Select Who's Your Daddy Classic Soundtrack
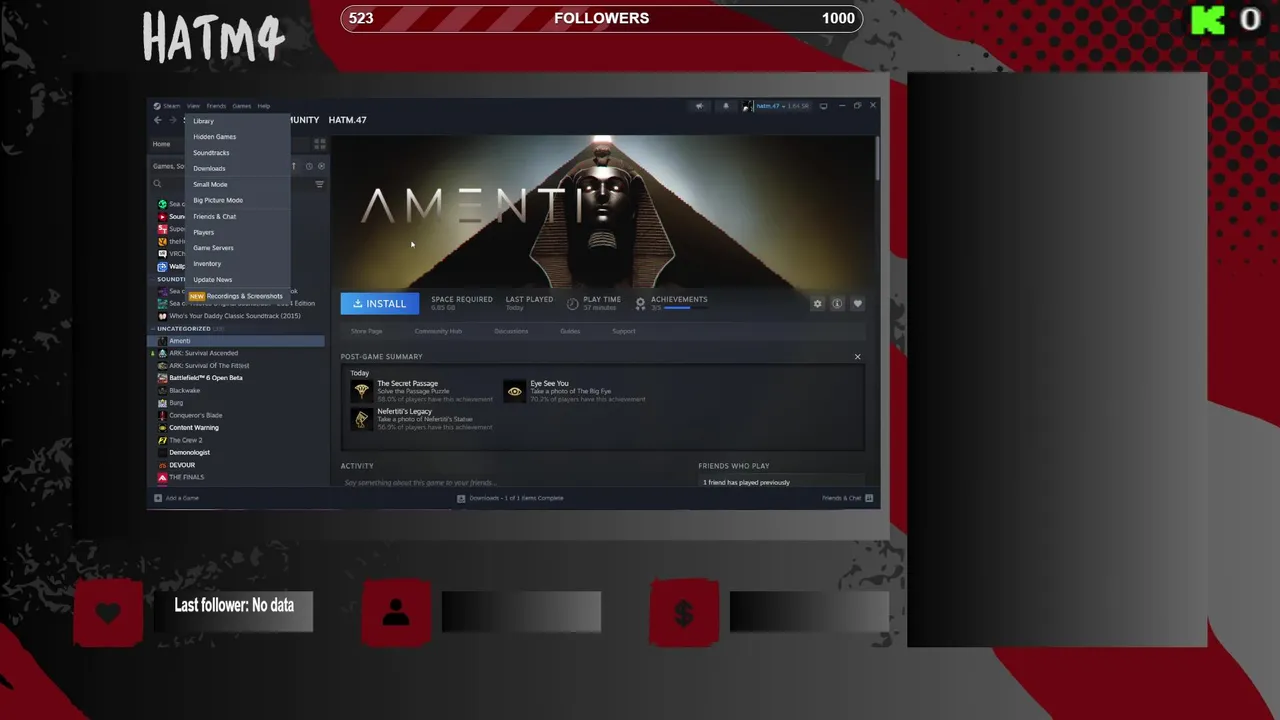Viewport: 1280px width, 720px height. (x=237, y=316)
